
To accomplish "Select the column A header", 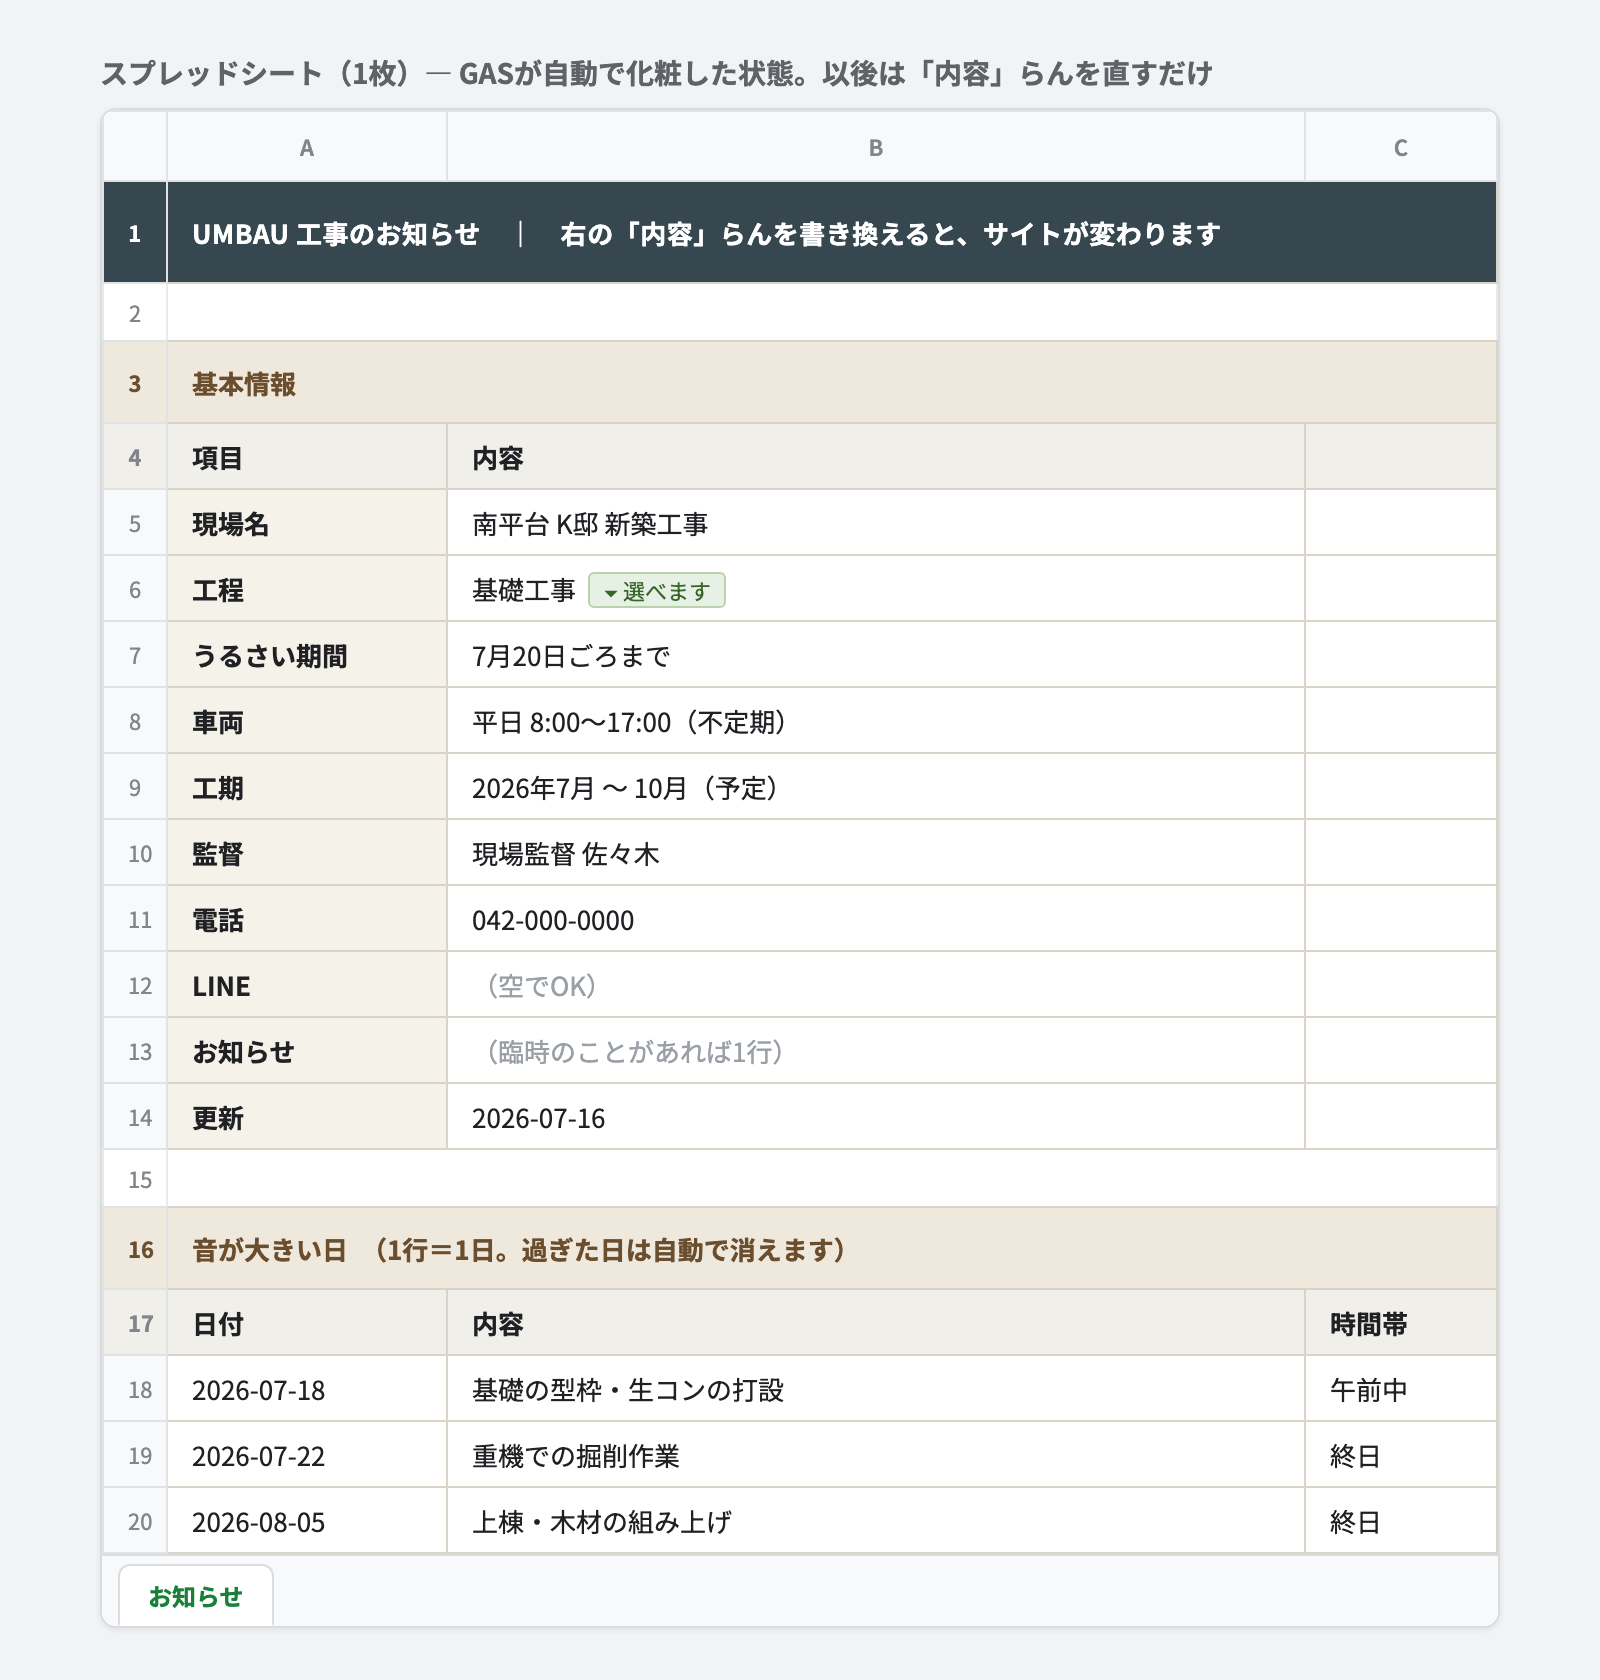I will pos(306,148).
